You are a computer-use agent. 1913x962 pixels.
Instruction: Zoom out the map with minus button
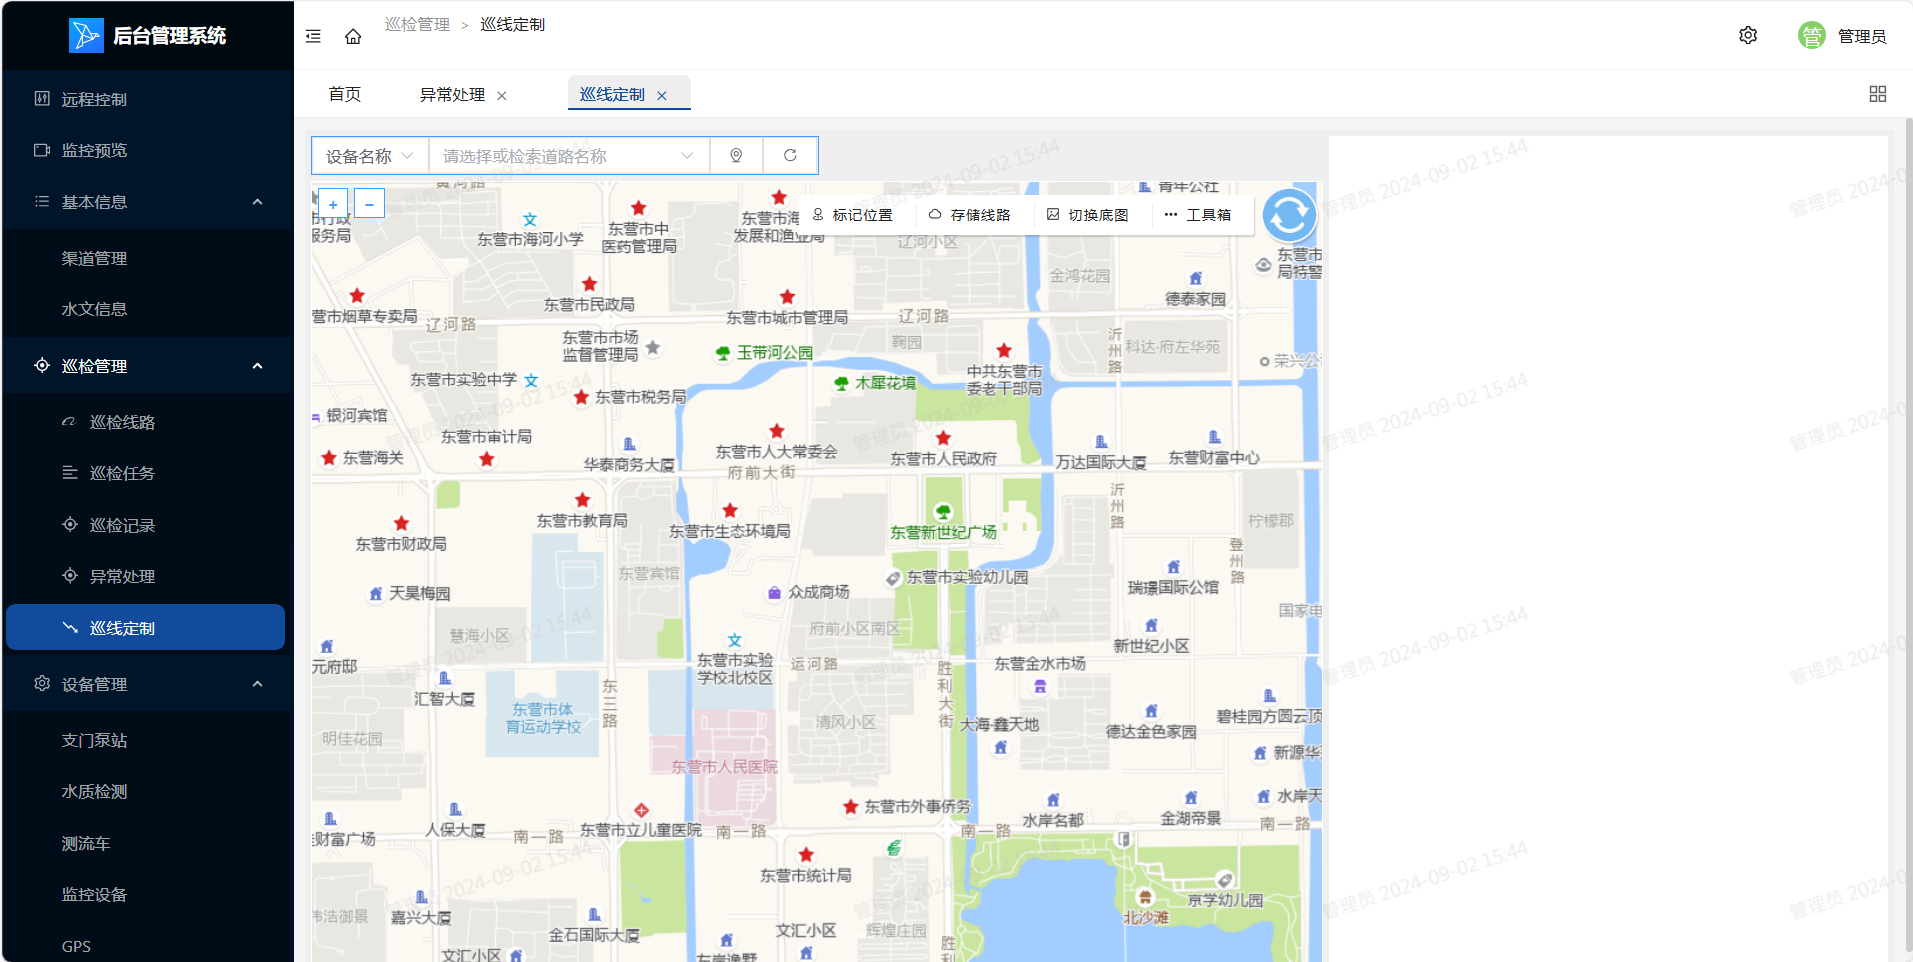(x=369, y=204)
